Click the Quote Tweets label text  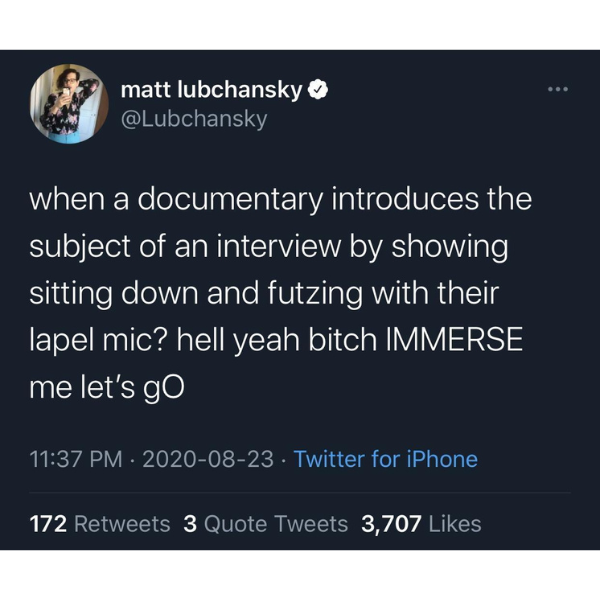click(276, 524)
